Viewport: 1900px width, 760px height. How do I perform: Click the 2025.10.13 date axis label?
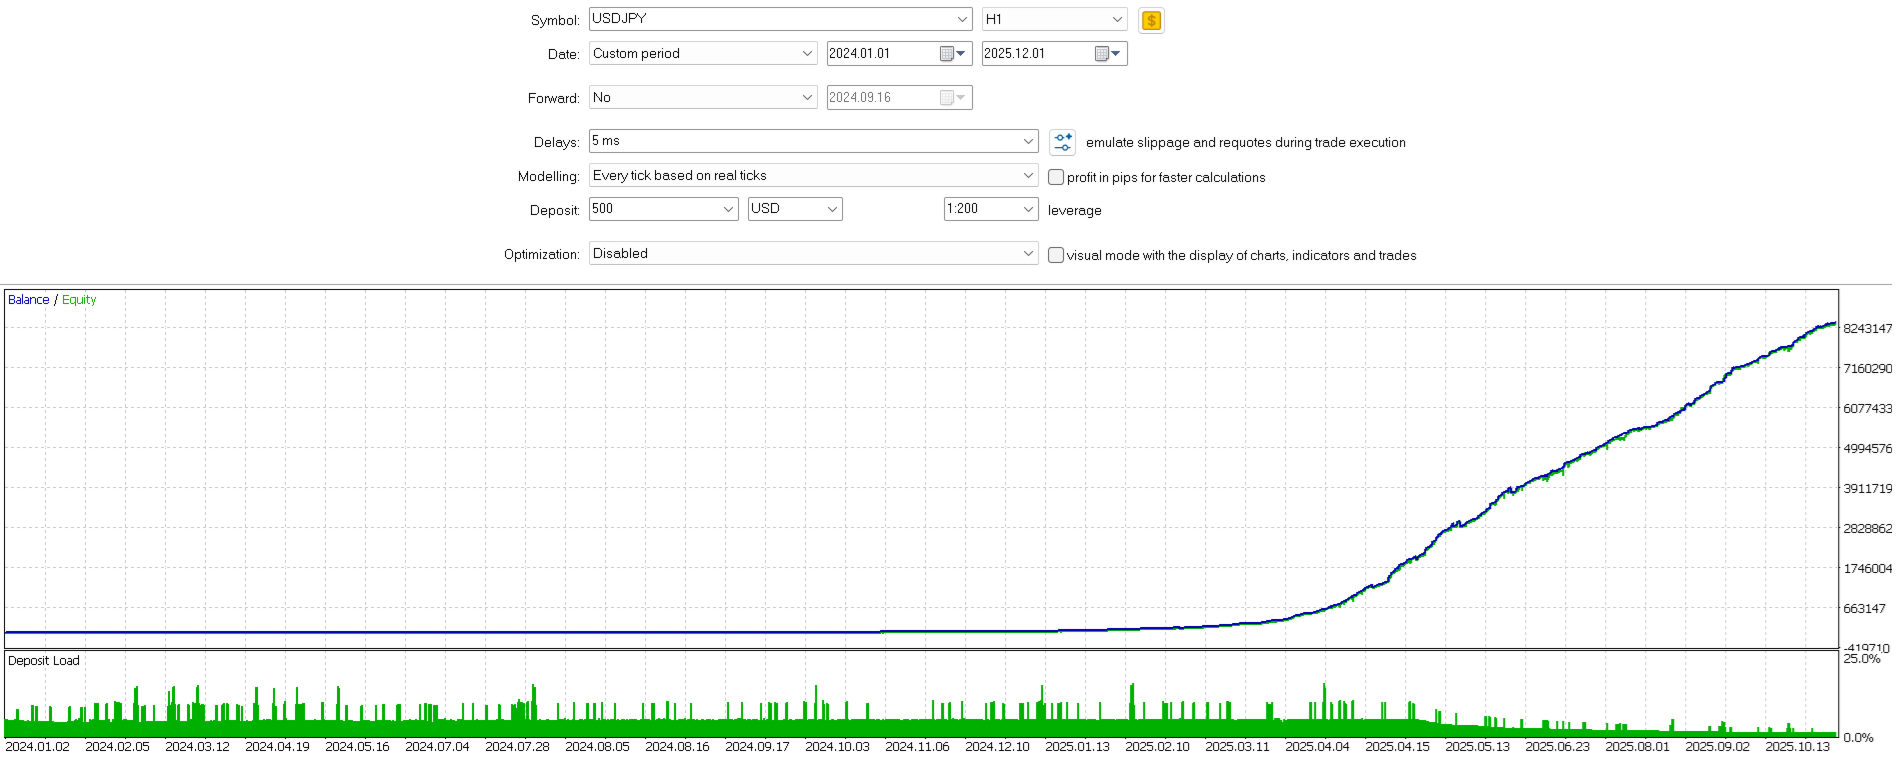tap(1797, 747)
